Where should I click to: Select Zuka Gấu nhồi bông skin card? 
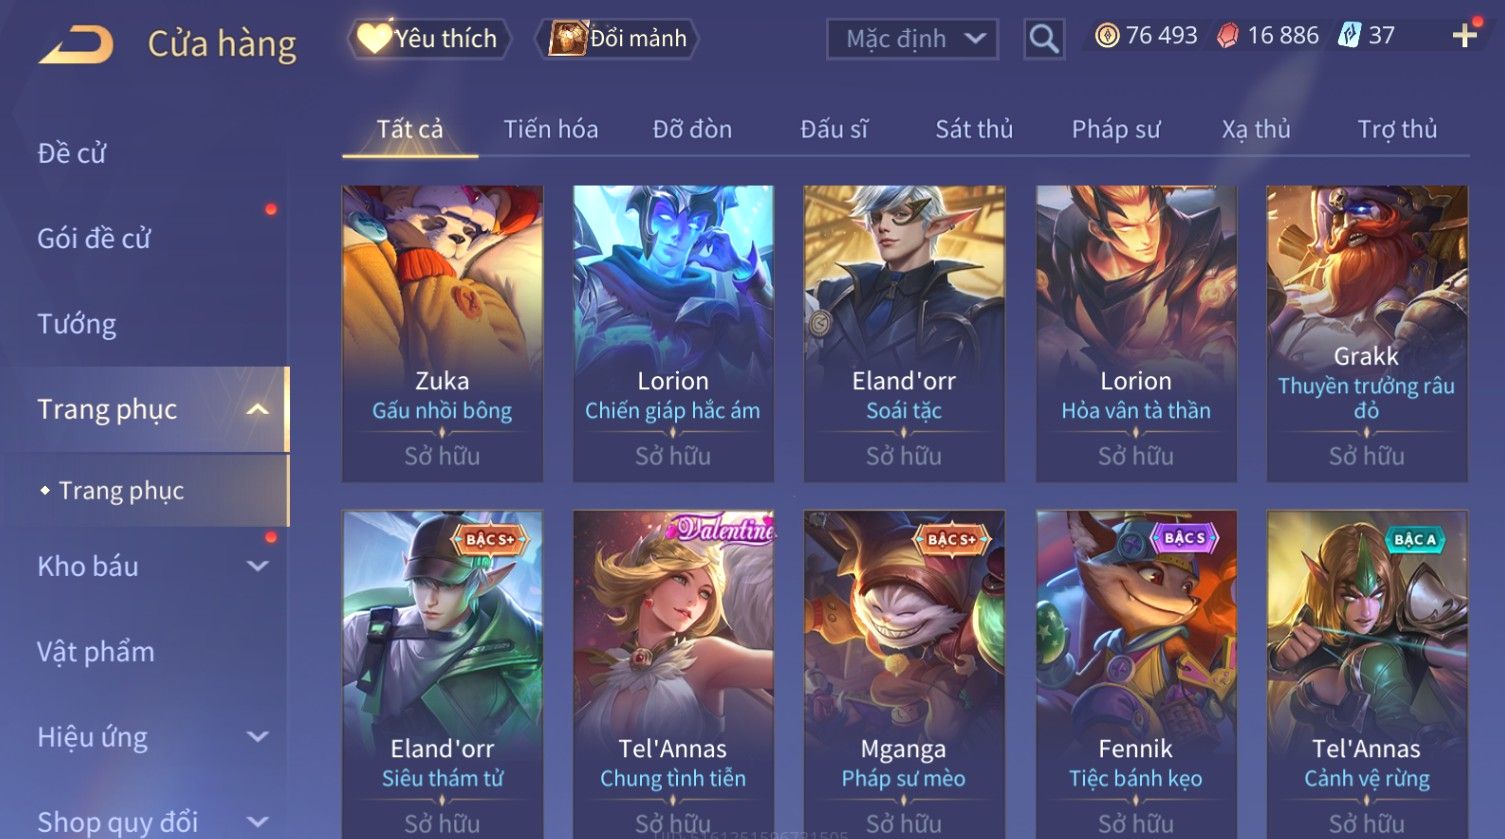pyautogui.click(x=442, y=334)
